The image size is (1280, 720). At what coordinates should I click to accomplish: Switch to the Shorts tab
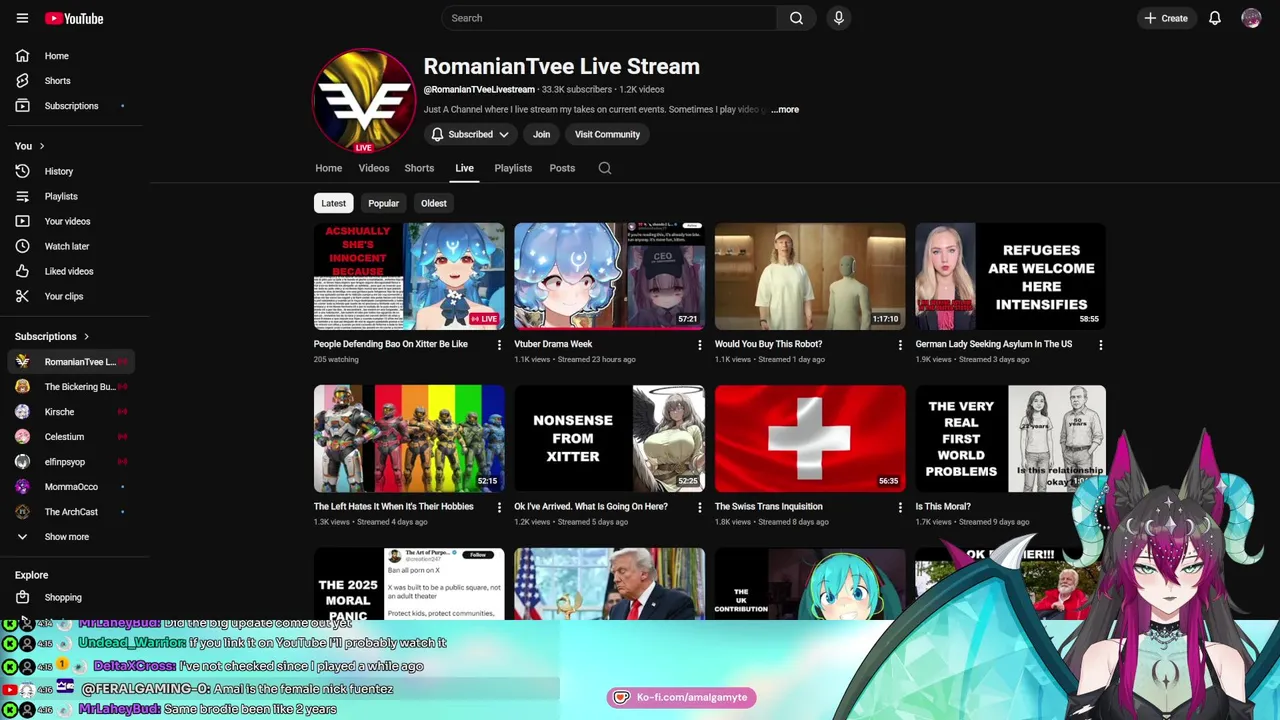(419, 168)
